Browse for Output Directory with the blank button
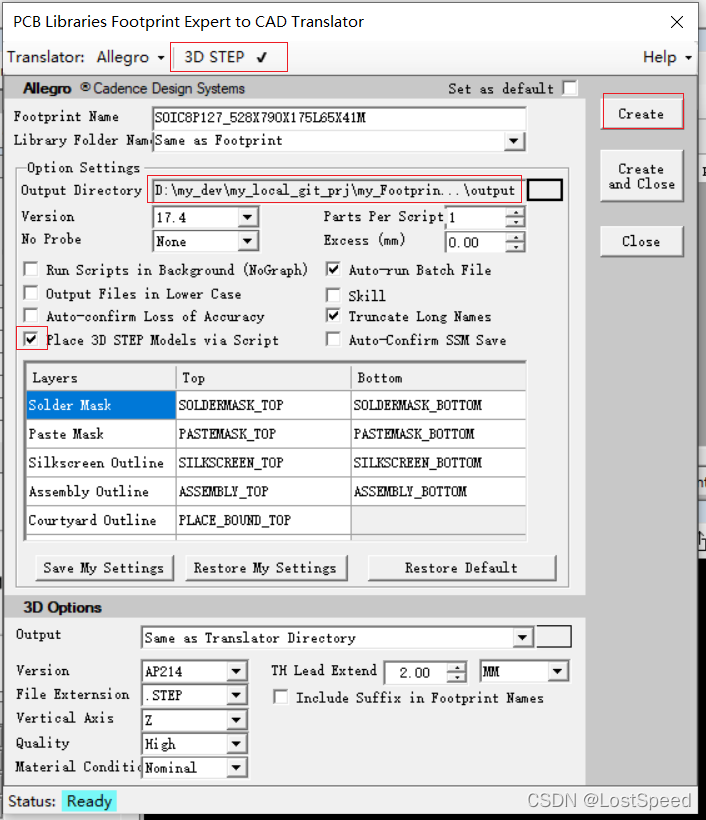Image resolution: width=706 pixels, height=820 pixels. (x=544, y=190)
